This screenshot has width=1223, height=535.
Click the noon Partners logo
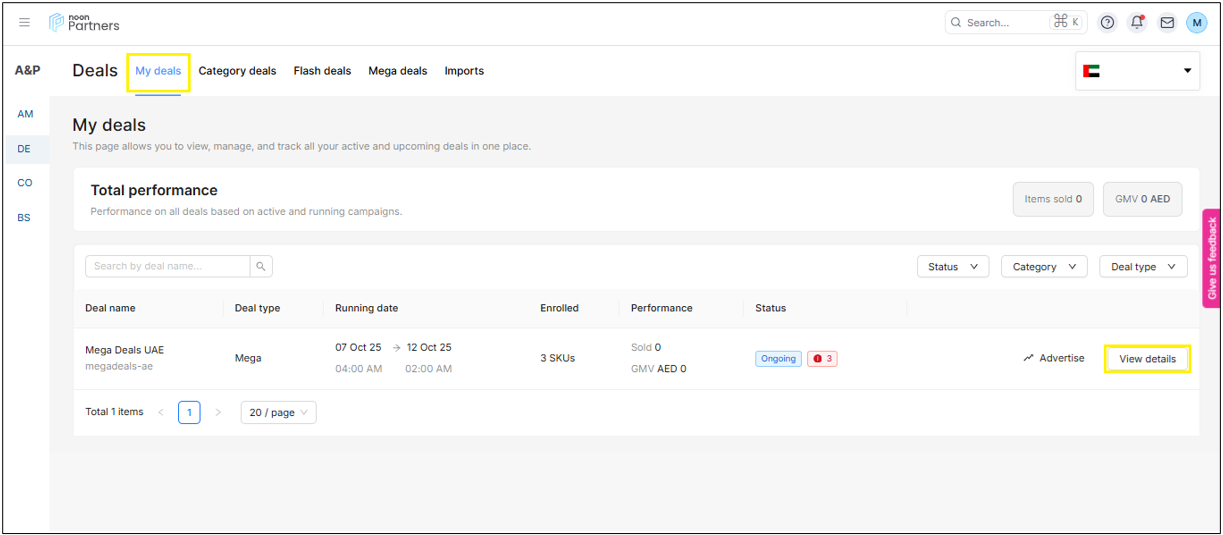coord(85,22)
